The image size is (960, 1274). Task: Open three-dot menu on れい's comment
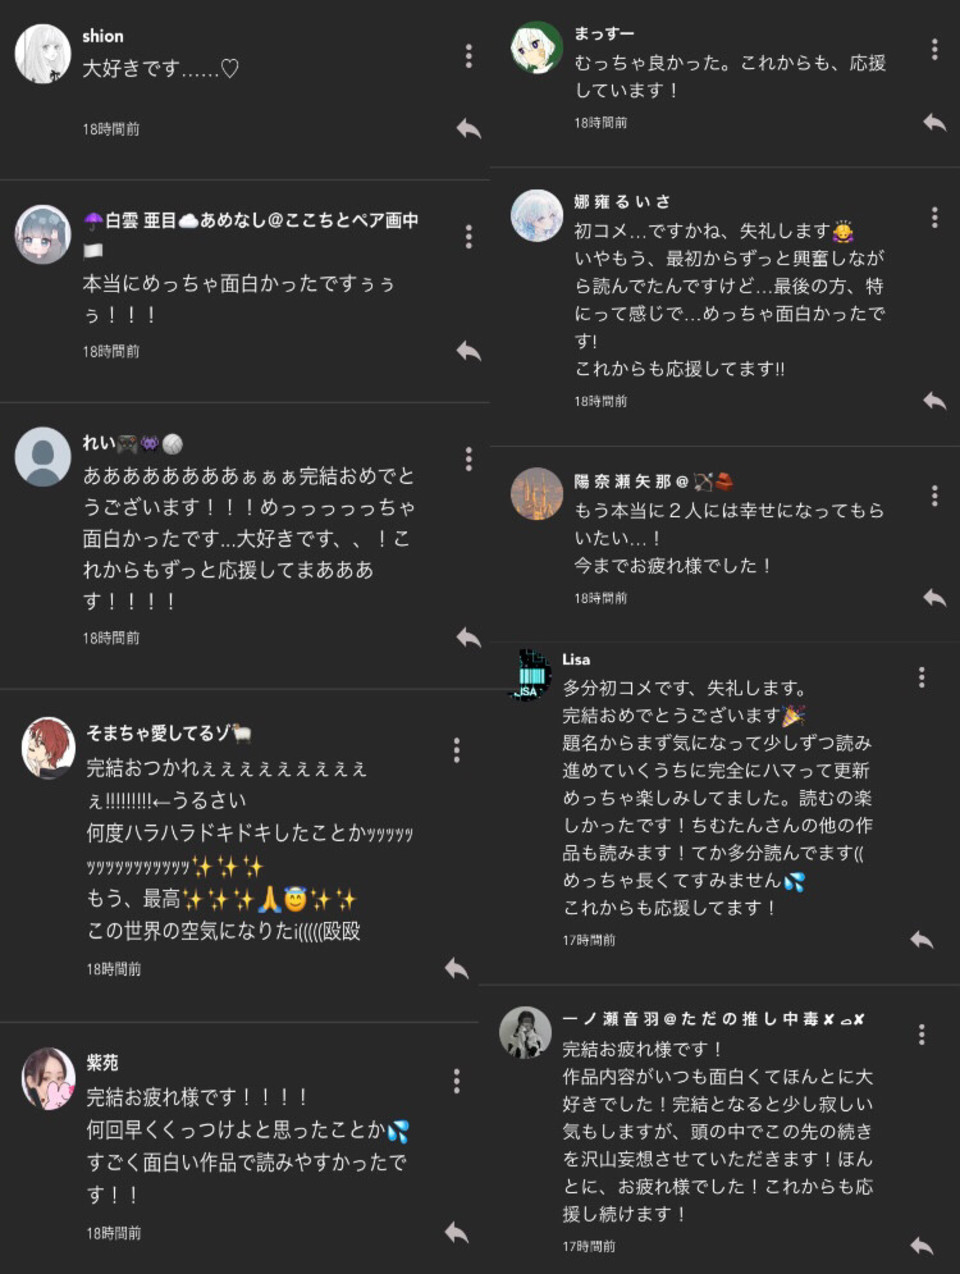468,459
